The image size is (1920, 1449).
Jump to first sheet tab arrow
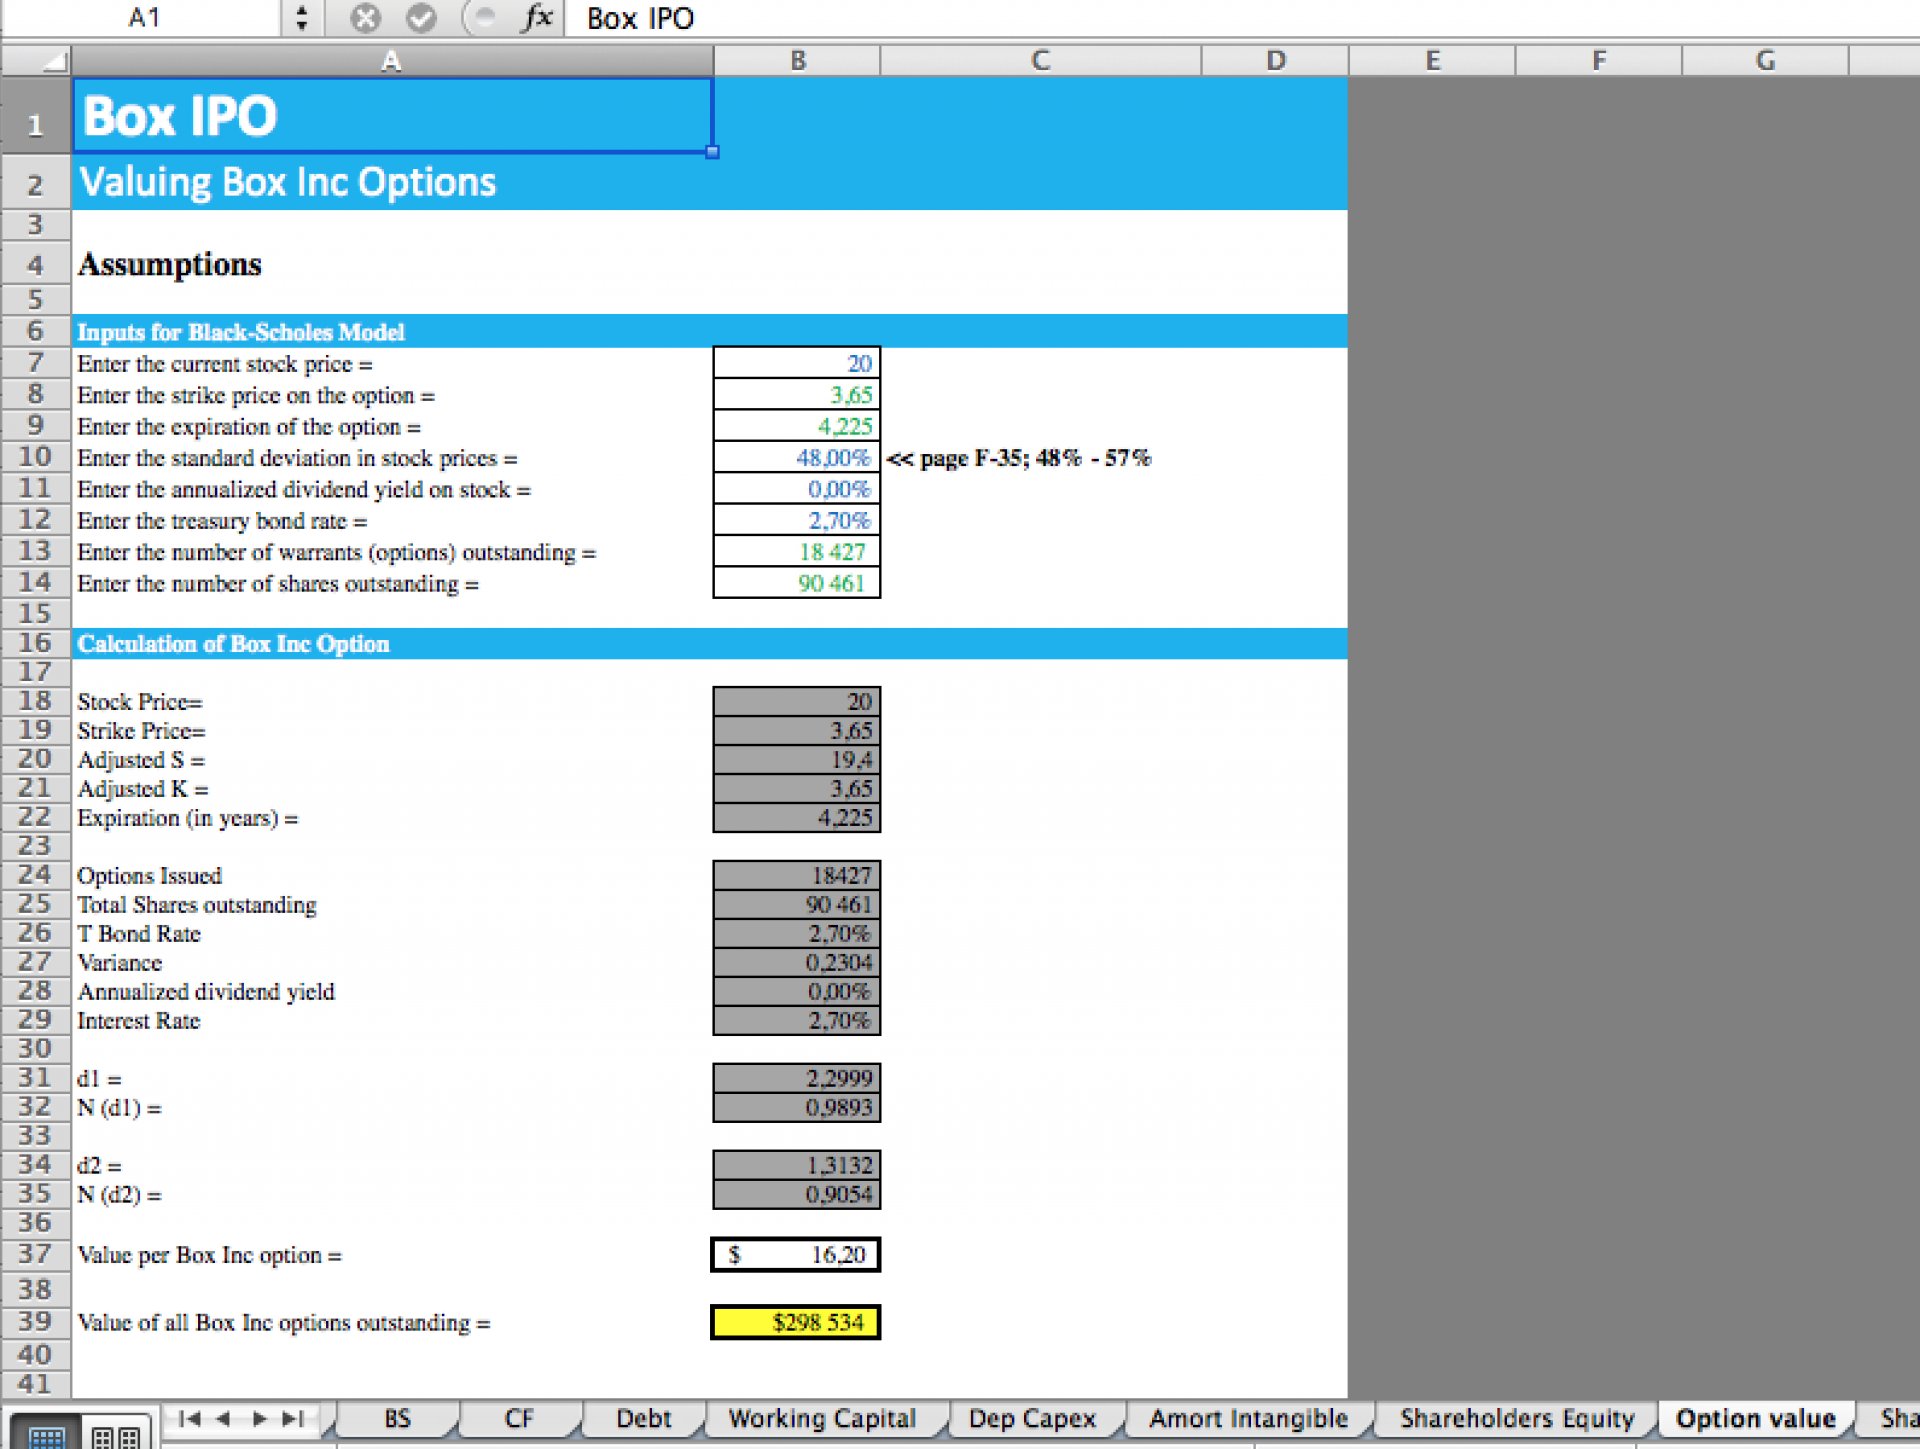189,1418
